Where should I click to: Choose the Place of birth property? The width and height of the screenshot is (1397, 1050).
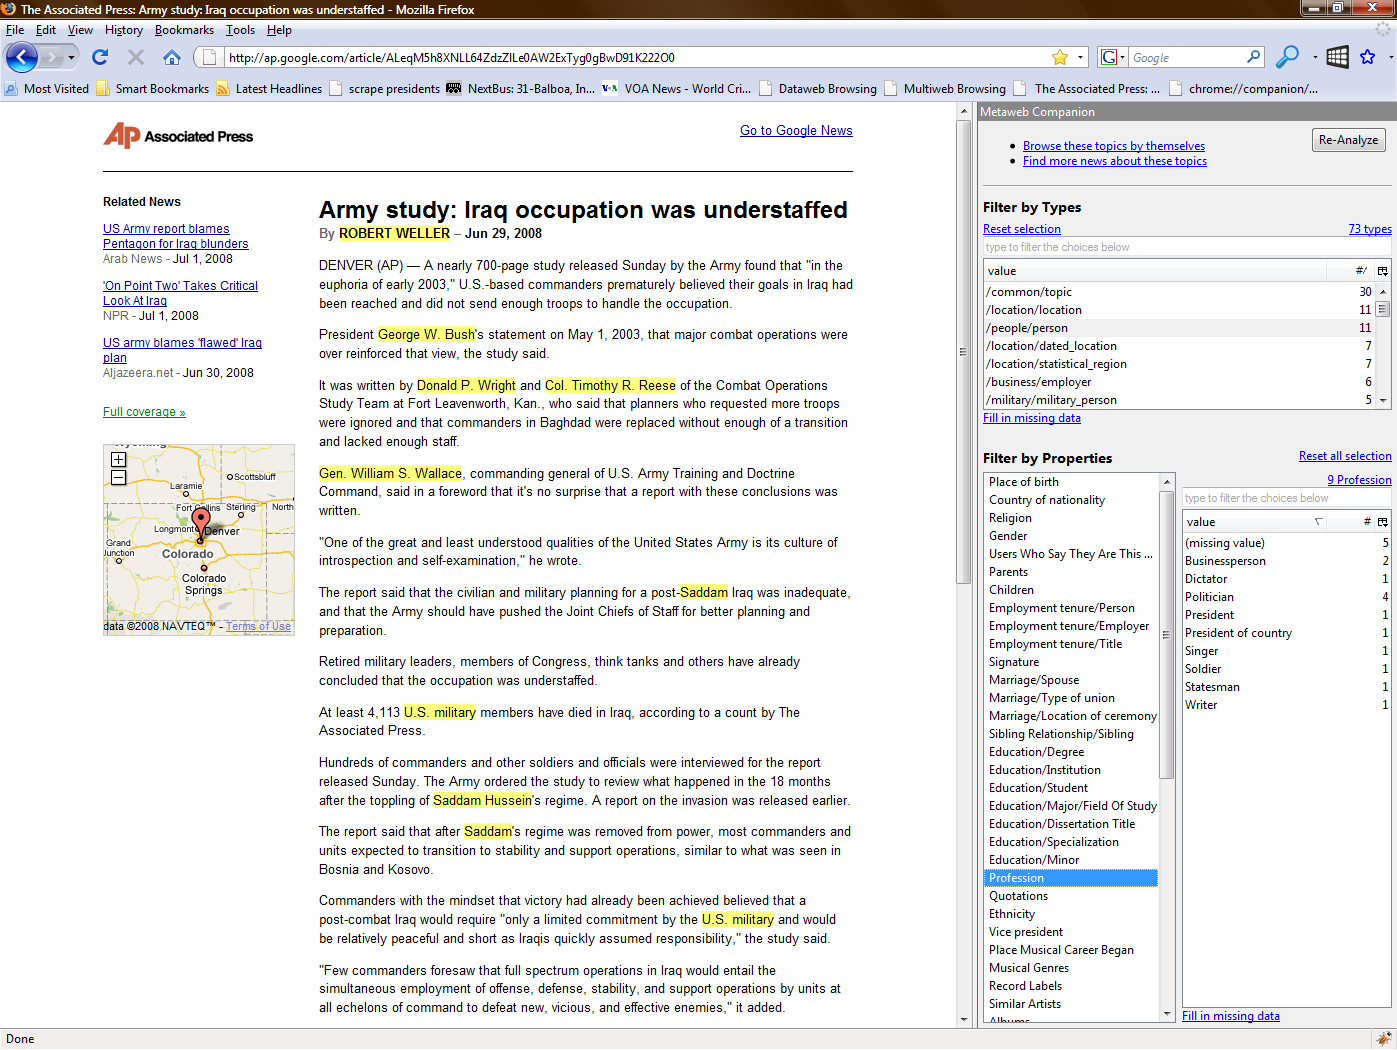[x=1024, y=482]
